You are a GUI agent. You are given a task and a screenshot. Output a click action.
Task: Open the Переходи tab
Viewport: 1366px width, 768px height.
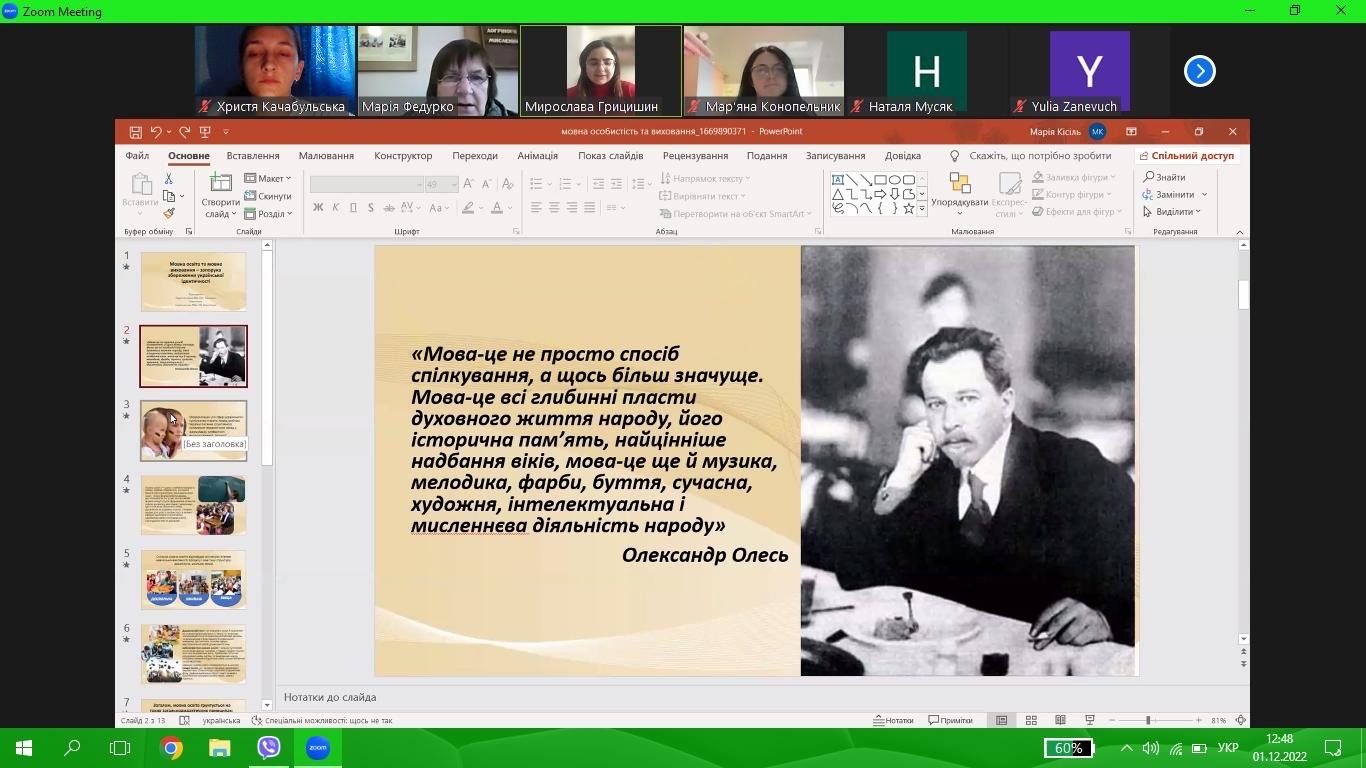(x=475, y=156)
